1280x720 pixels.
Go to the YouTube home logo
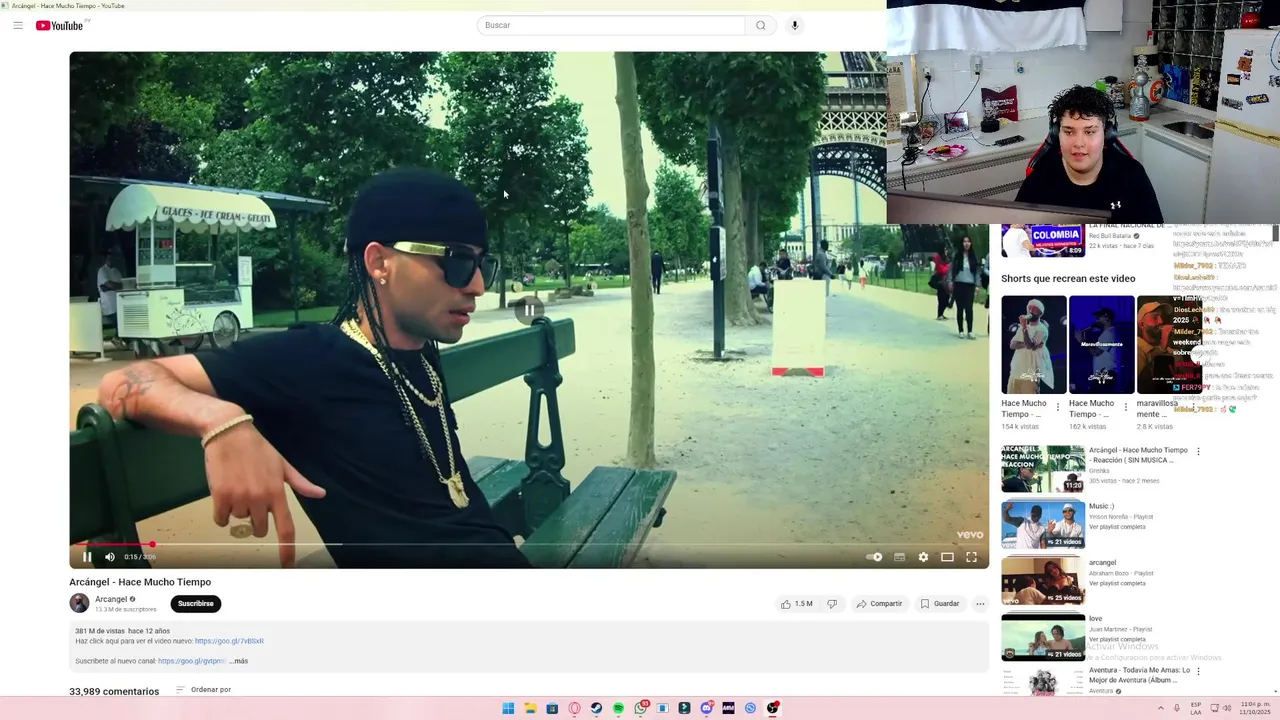(60, 25)
